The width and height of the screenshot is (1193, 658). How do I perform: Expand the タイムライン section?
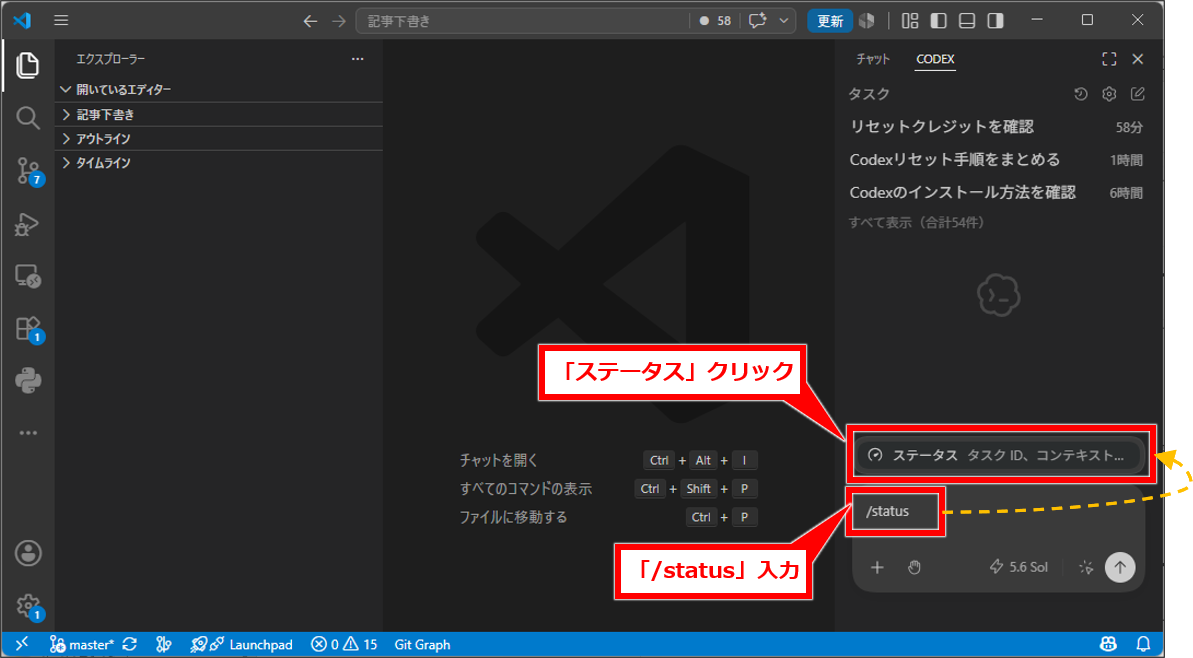pos(219,163)
